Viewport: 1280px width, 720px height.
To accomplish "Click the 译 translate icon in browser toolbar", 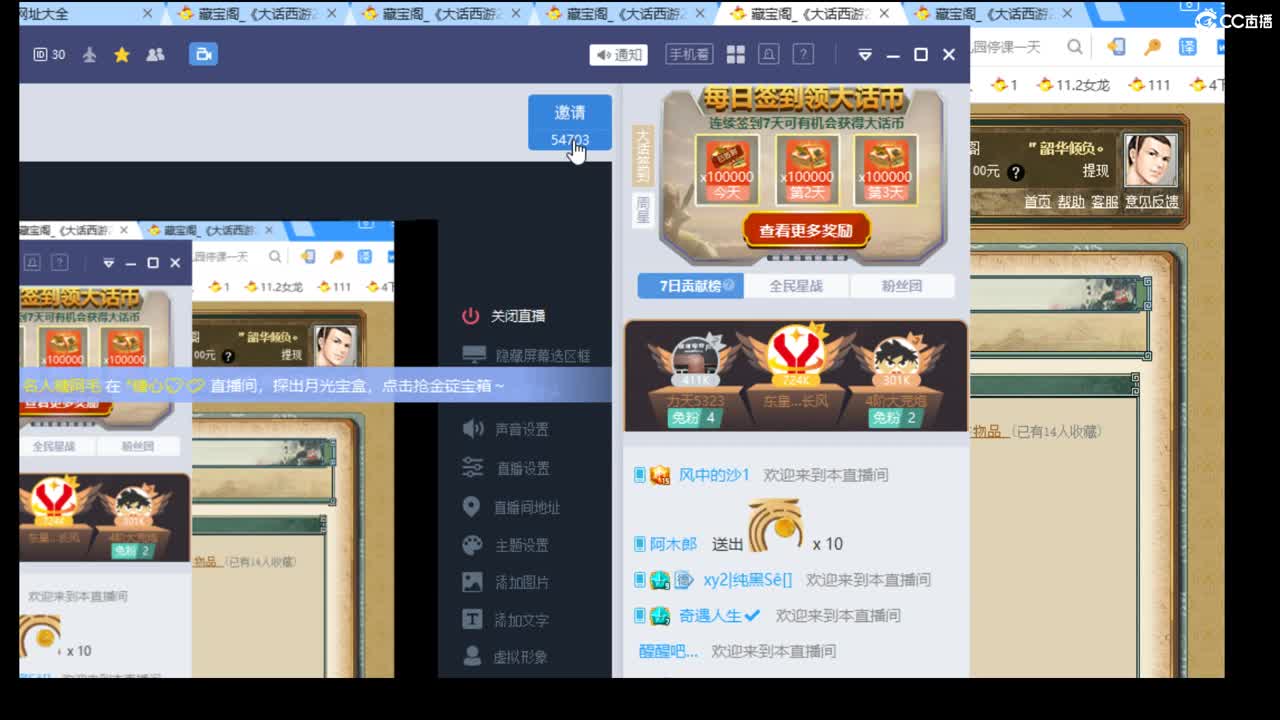I will tap(1187, 47).
